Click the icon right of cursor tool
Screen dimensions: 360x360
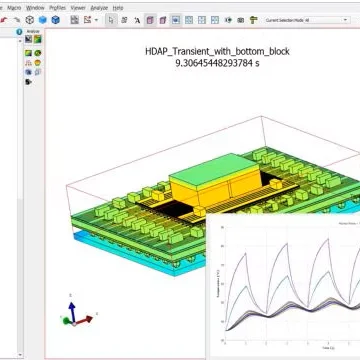[x=124, y=20]
